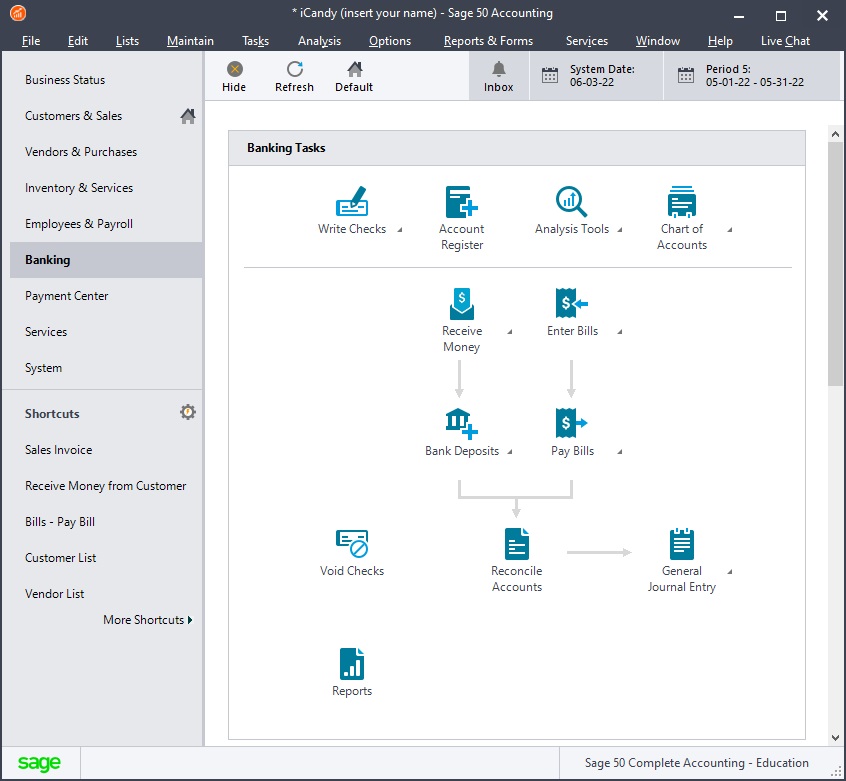Open Receive Money from Customer shortcut
Viewport: 846px width, 781px height.
105,486
